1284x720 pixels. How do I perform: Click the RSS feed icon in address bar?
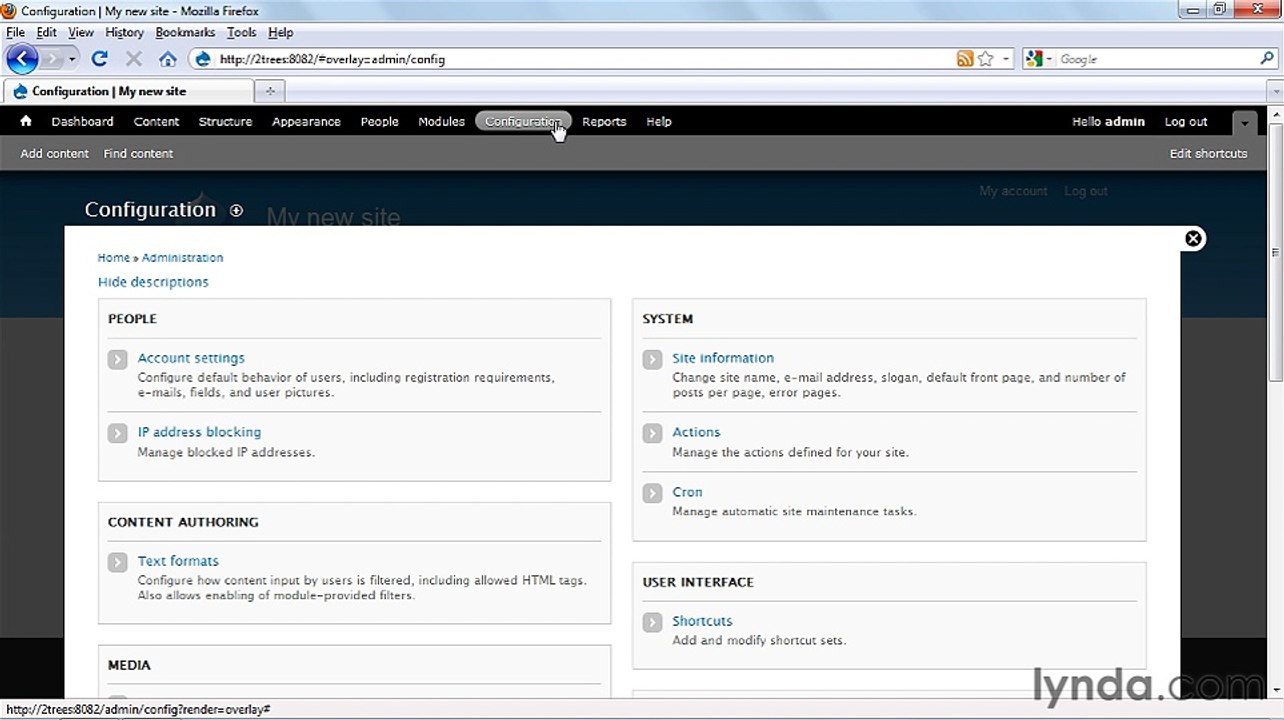coord(965,59)
